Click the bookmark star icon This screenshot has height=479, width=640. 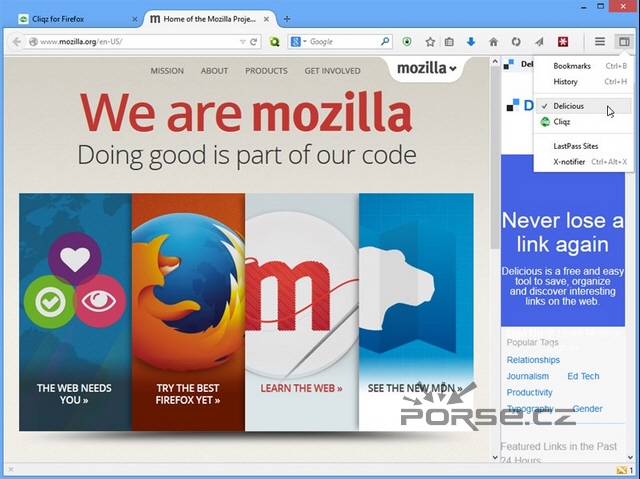[x=430, y=42]
